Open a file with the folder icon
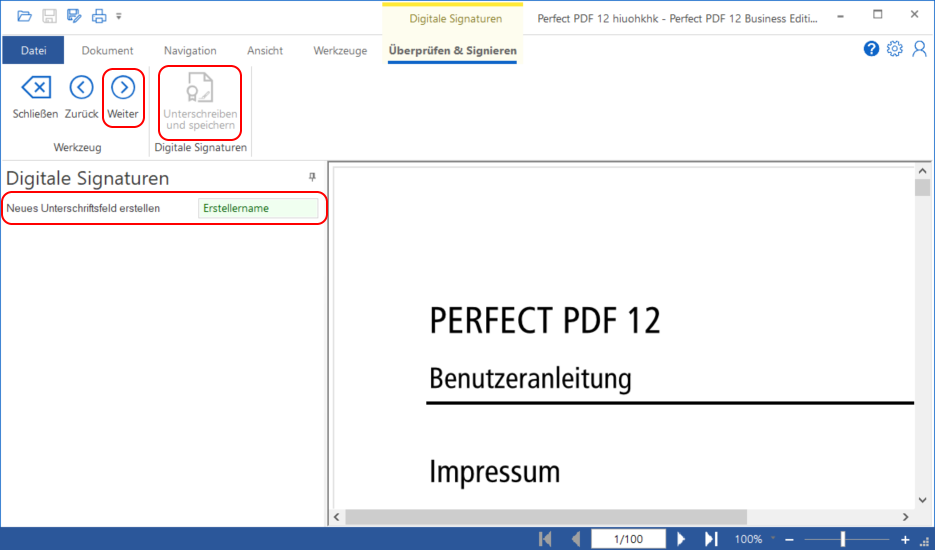 pos(24,16)
